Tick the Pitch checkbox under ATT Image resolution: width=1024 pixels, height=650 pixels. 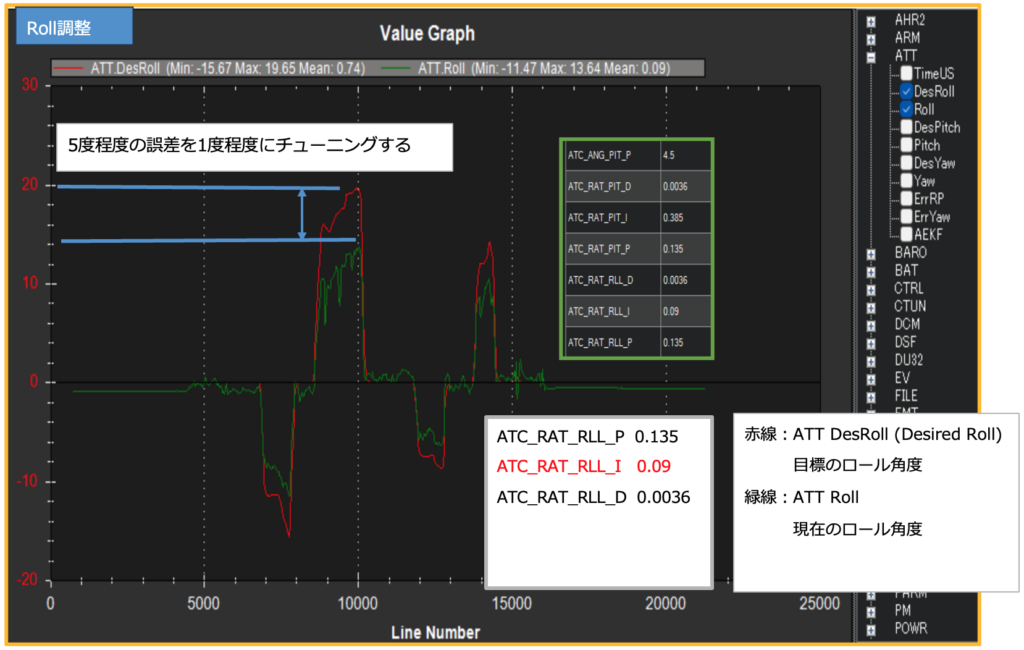(x=906, y=144)
